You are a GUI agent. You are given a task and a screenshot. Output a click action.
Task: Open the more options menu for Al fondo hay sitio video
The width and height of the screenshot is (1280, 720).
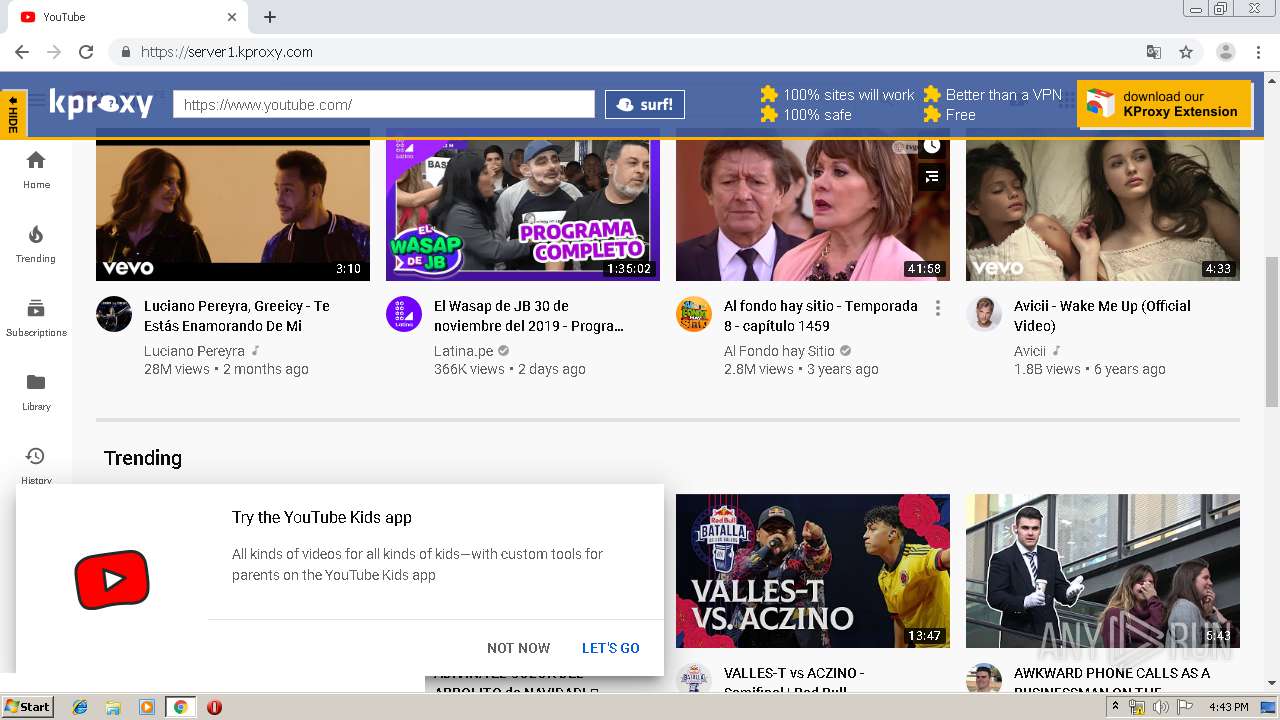click(938, 308)
